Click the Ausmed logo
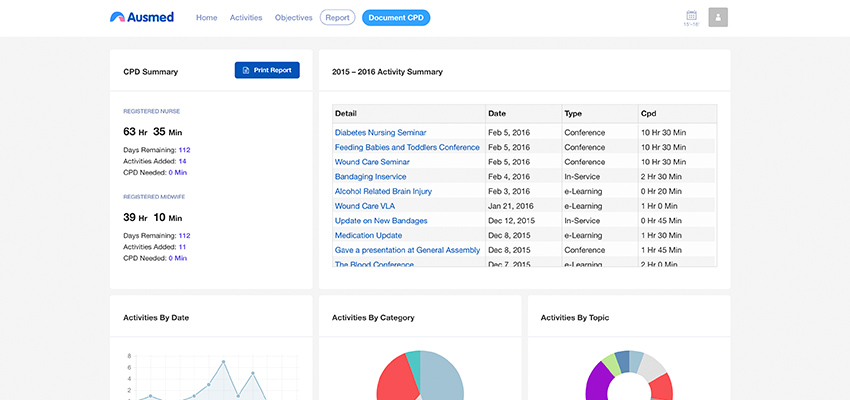The image size is (850, 400). tap(141, 17)
